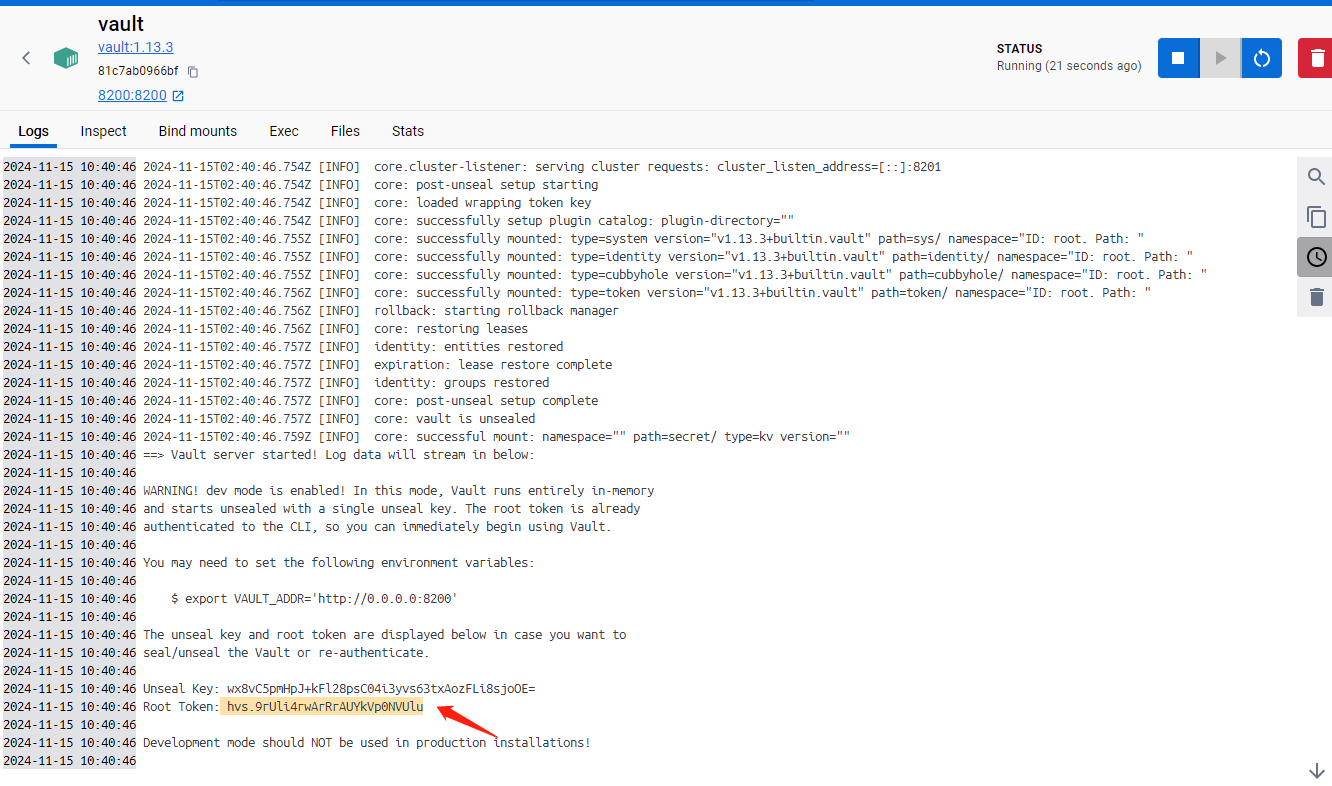This screenshot has width=1332, height=786.
Task: Toggle log timestamps with clock icon
Action: tap(1316, 257)
